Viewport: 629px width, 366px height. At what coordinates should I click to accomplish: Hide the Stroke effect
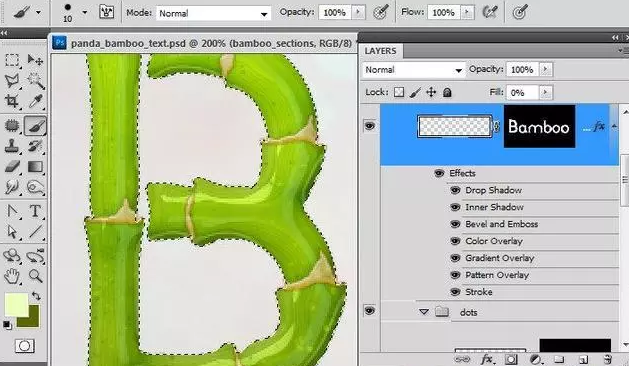[455, 292]
